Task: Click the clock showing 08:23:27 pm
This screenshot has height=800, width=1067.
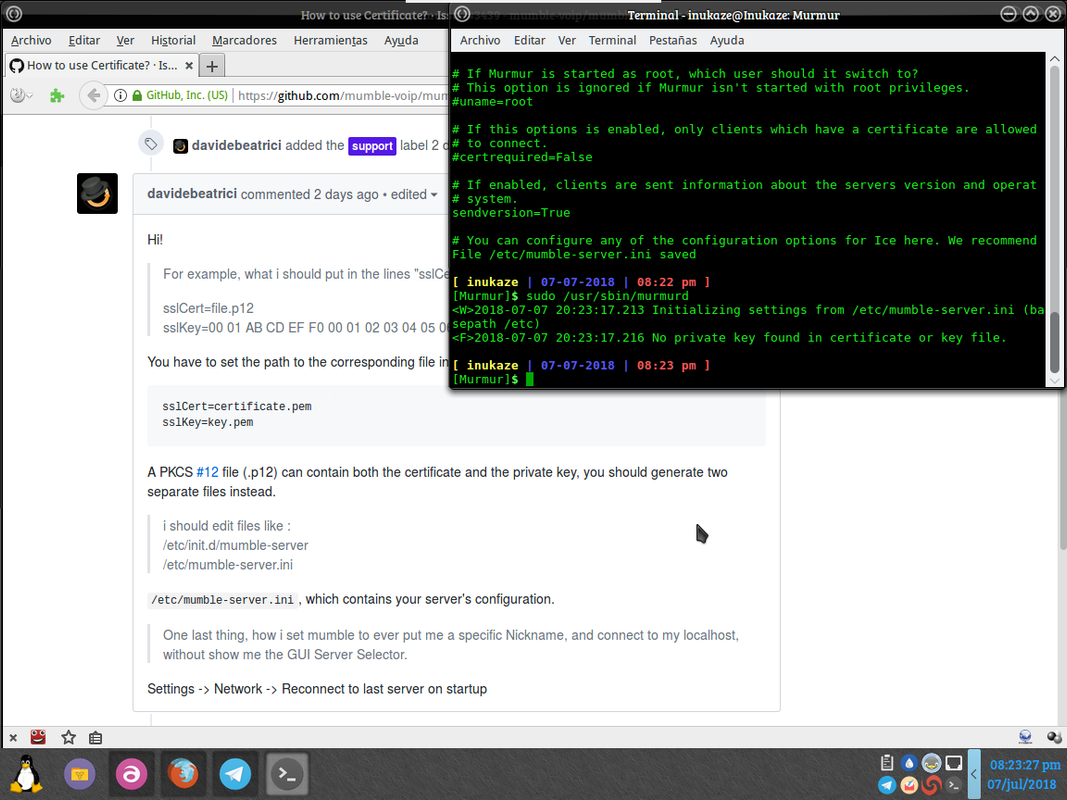Action: point(1025,765)
